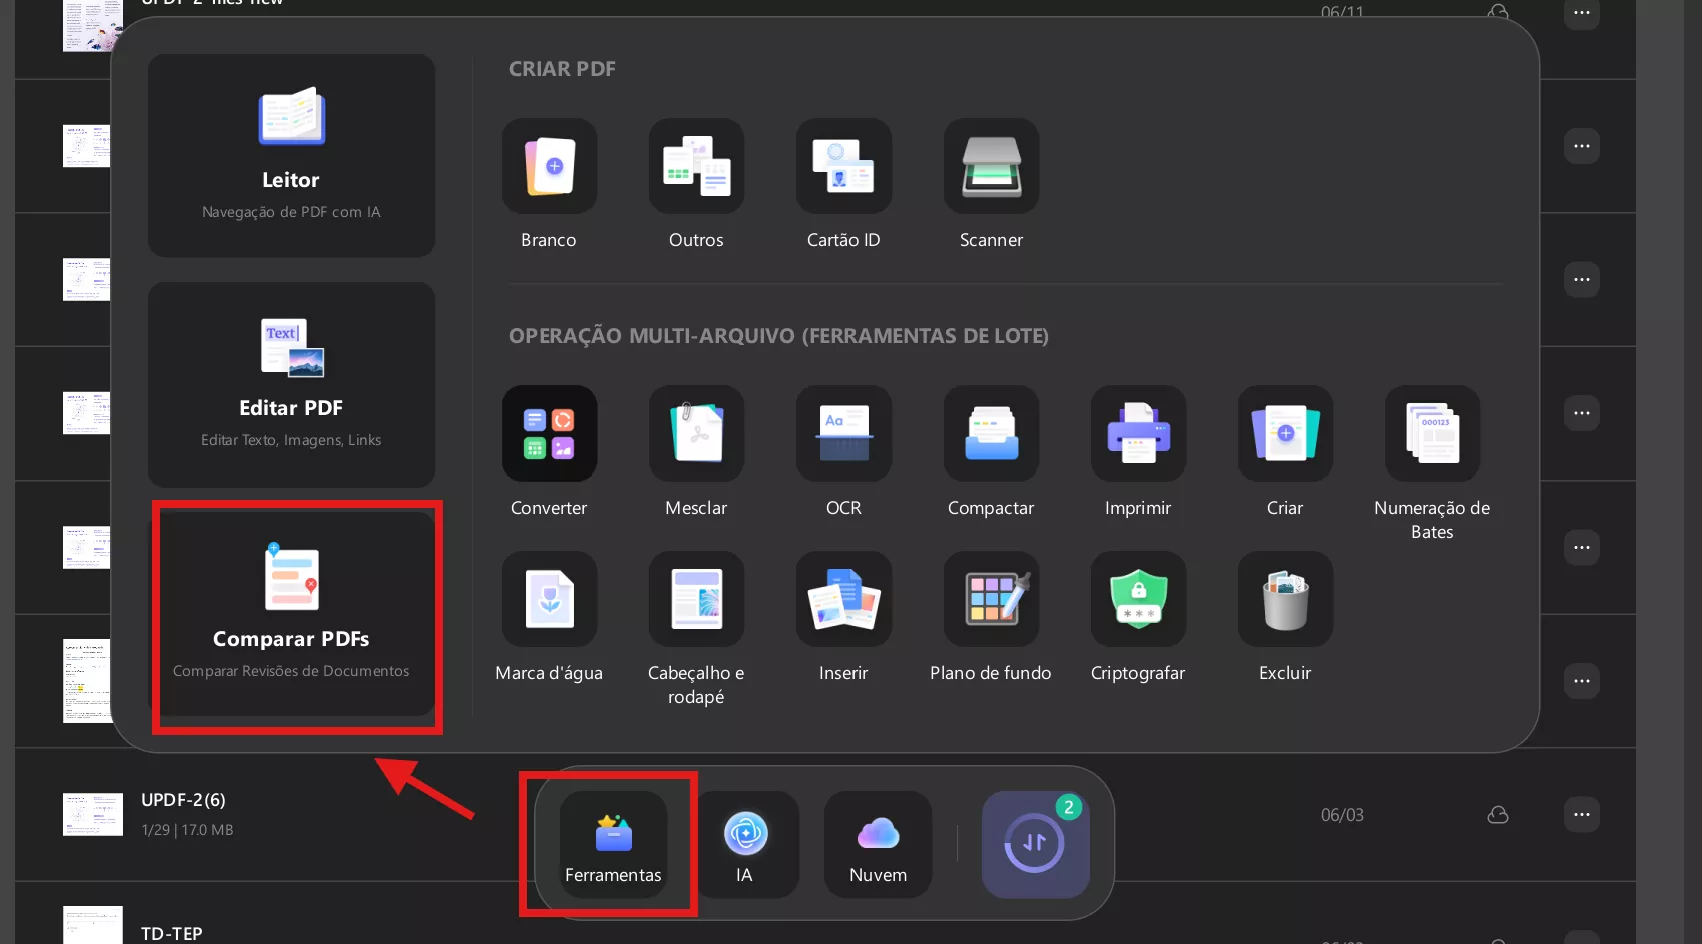This screenshot has width=1702, height=944.
Task: Create a Branco blank PDF
Action: [x=549, y=166]
